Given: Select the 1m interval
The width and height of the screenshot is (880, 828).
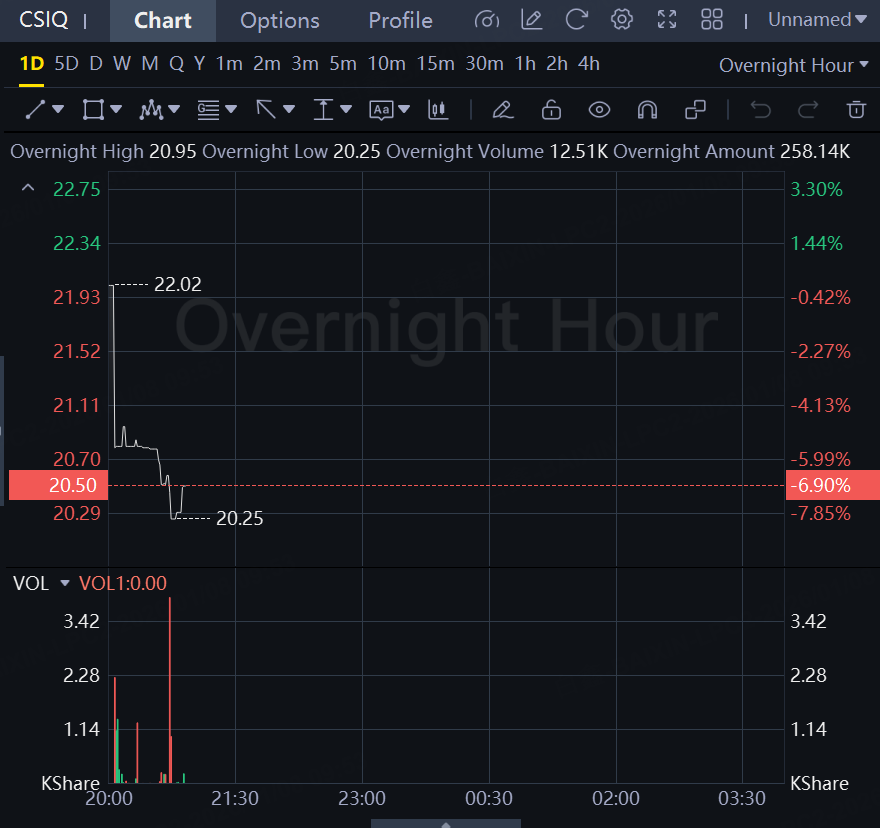Looking at the screenshot, I should [x=229, y=64].
